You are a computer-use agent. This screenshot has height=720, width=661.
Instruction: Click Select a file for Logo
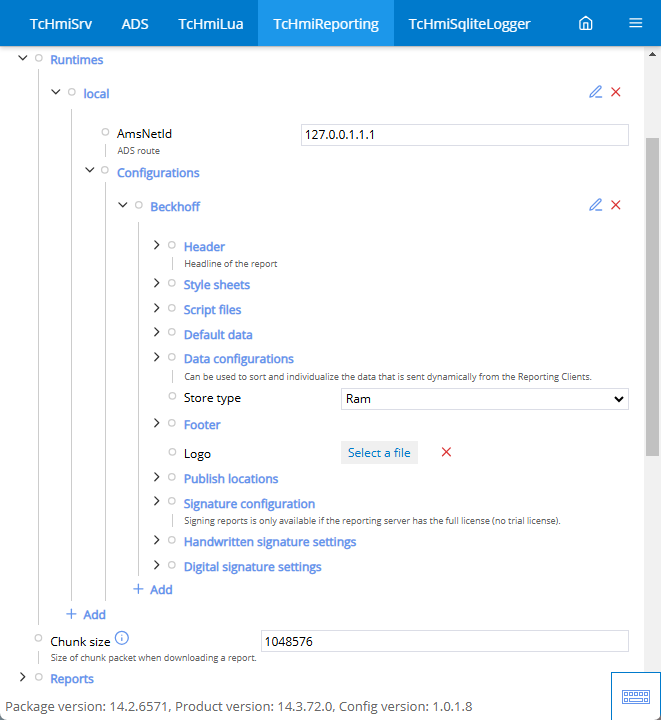pyautogui.click(x=379, y=453)
